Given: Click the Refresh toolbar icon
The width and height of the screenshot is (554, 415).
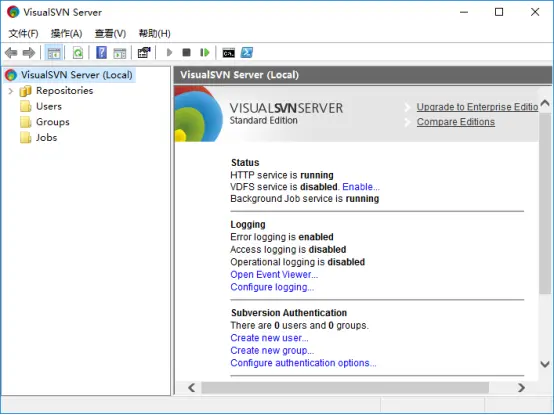Looking at the screenshot, I should coord(78,53).
